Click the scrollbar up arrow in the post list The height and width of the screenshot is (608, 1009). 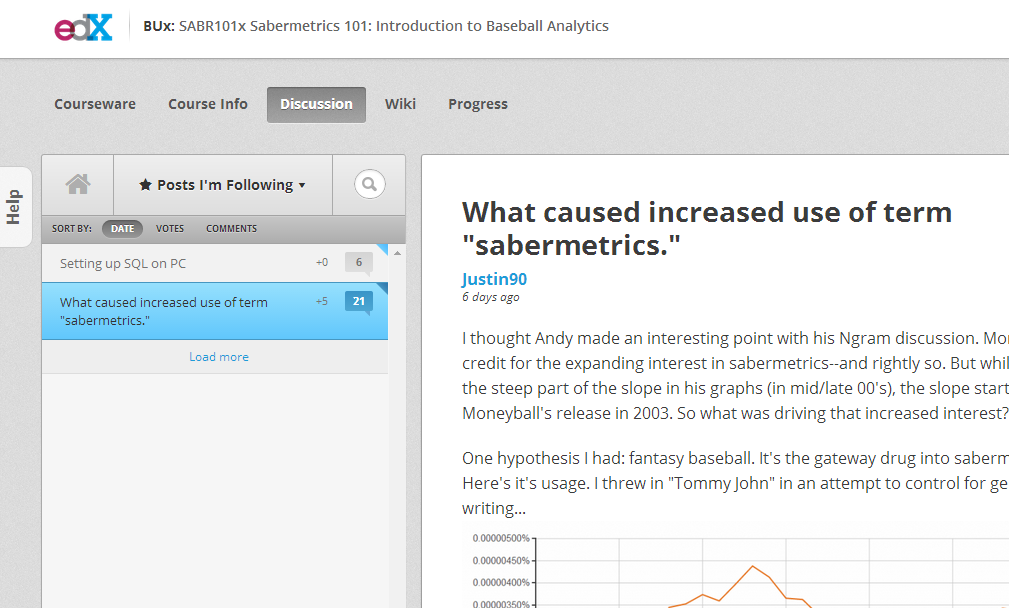[398, 253]
